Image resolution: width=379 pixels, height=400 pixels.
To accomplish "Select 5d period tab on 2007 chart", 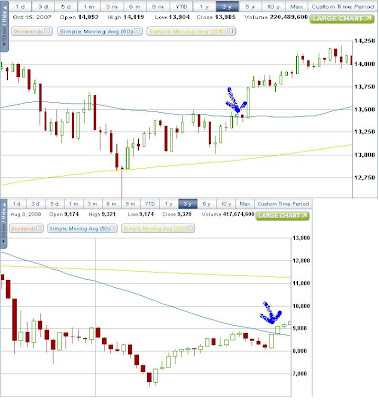I will click(66, 6).
